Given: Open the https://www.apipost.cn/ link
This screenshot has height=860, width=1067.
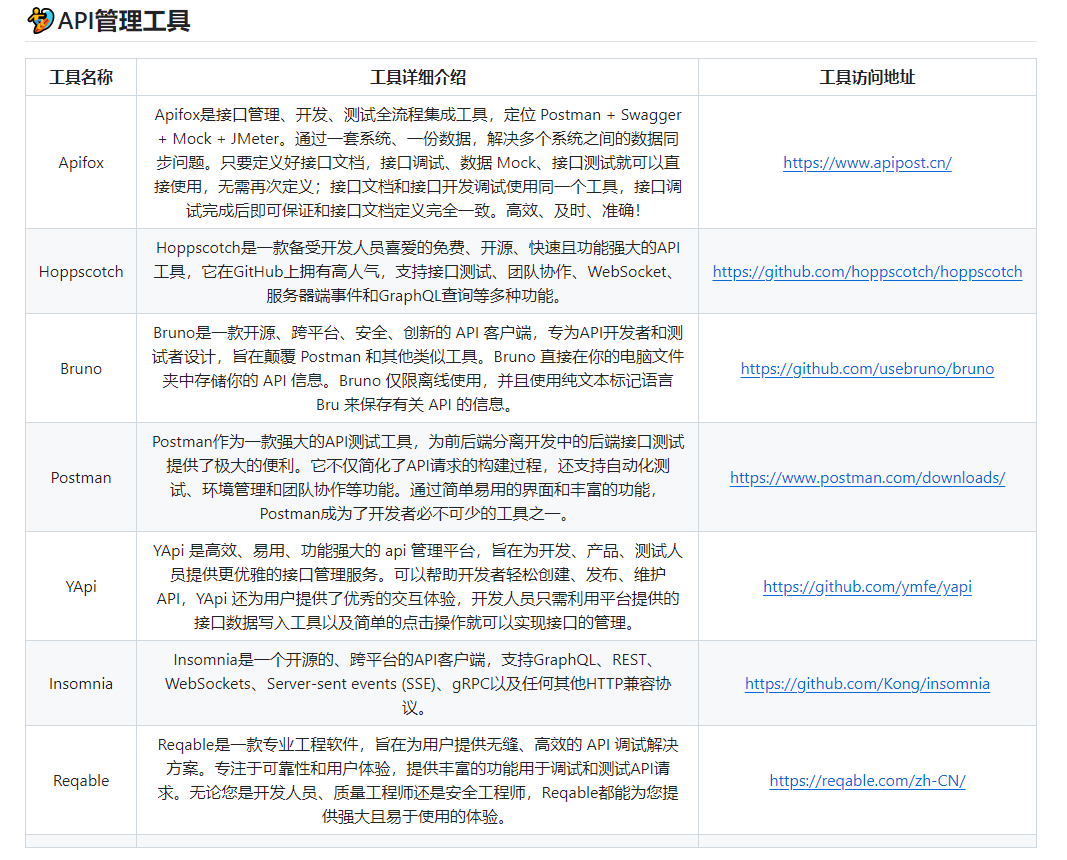Looking at the screenshot, I should (x=867, y=163).
